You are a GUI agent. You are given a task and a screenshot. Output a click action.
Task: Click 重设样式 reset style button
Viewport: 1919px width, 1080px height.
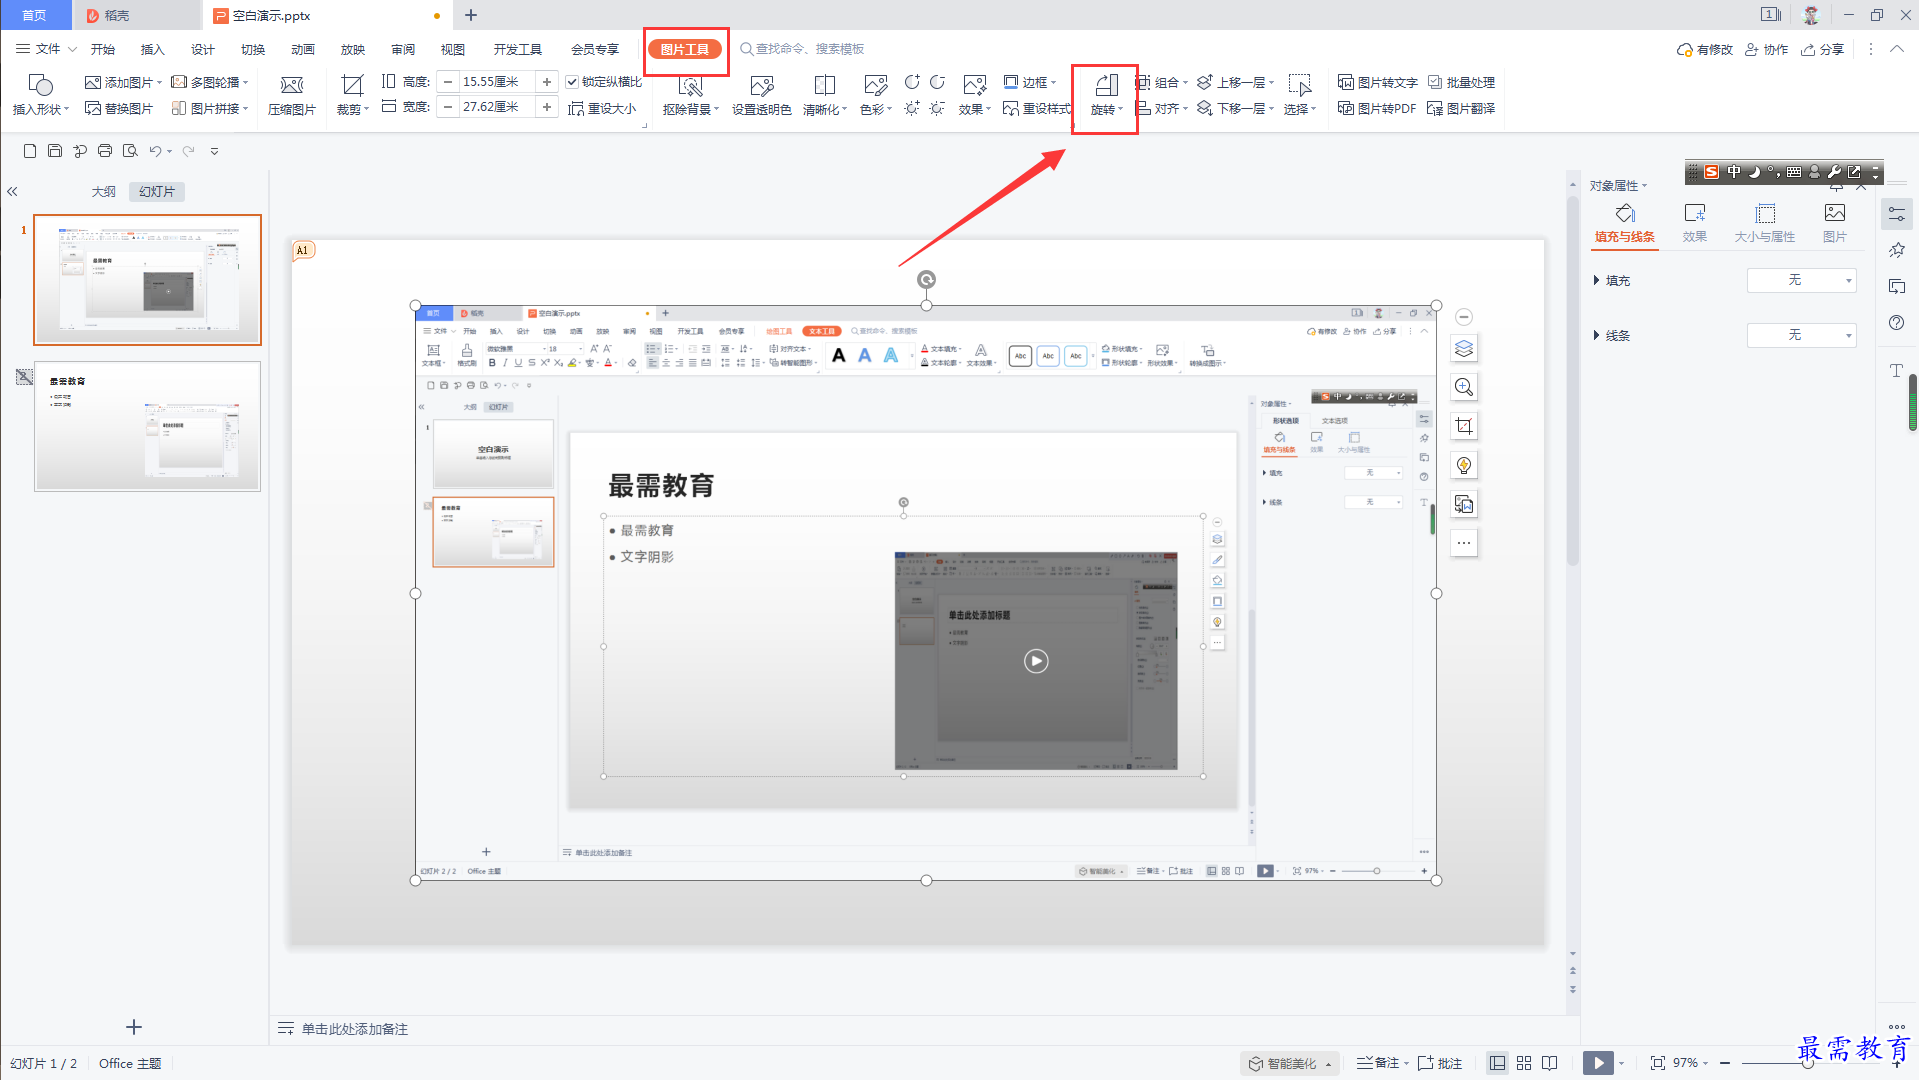pyautogui.click(x=1037, y=109)
